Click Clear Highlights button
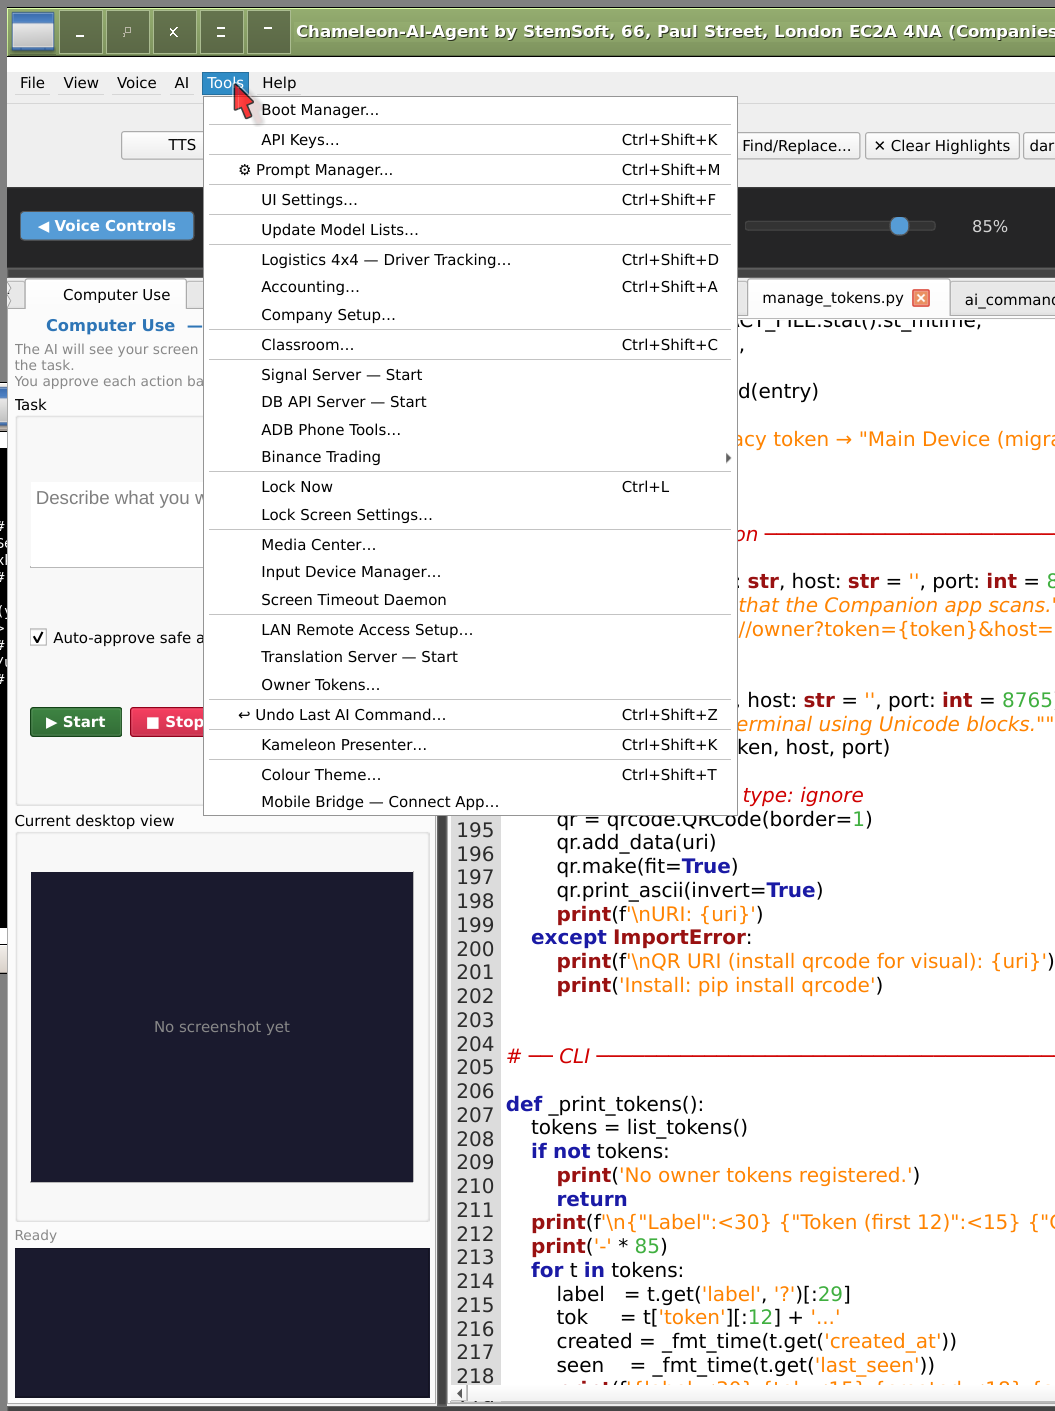 pos(942,146)
